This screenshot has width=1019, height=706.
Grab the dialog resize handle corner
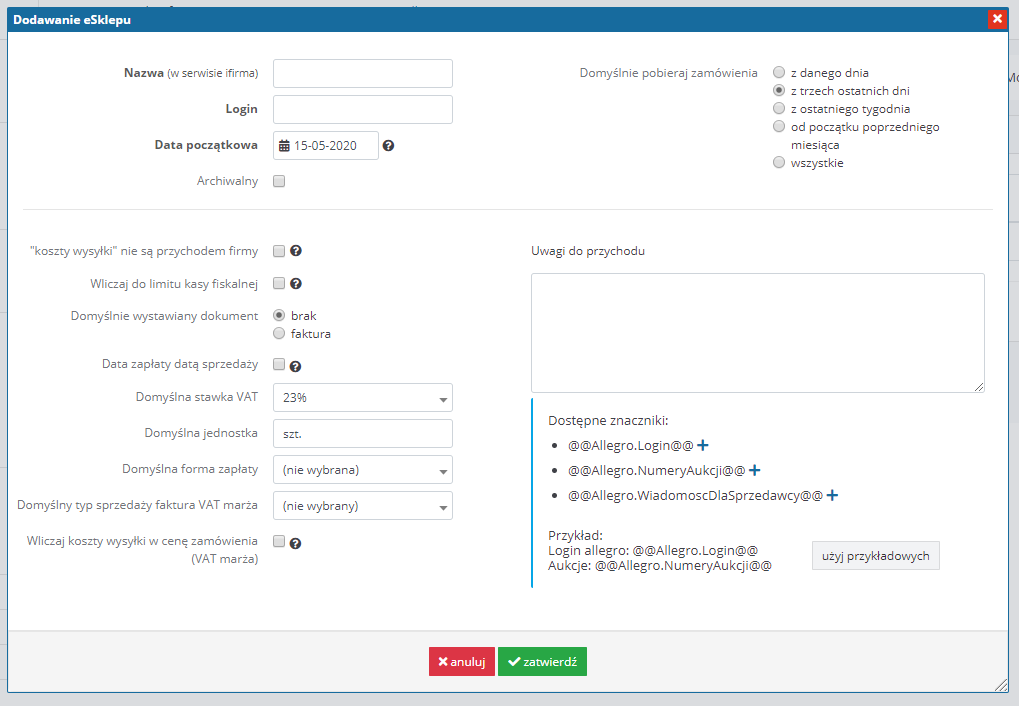pos(1001,684)
